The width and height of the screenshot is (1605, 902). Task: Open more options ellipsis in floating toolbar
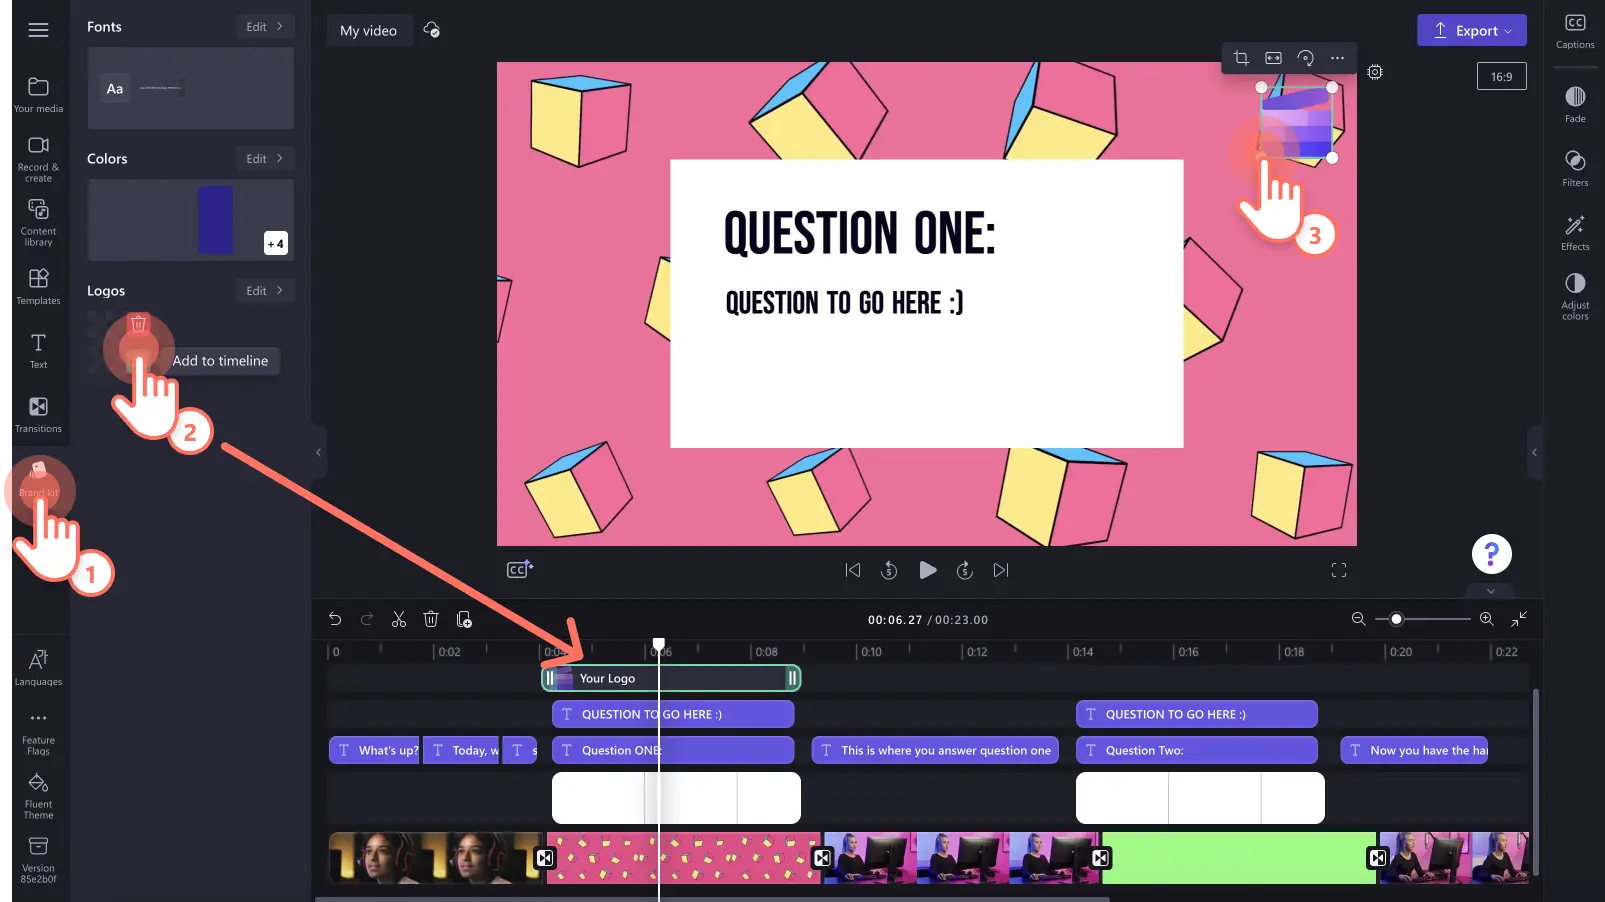click(1337, 58)
